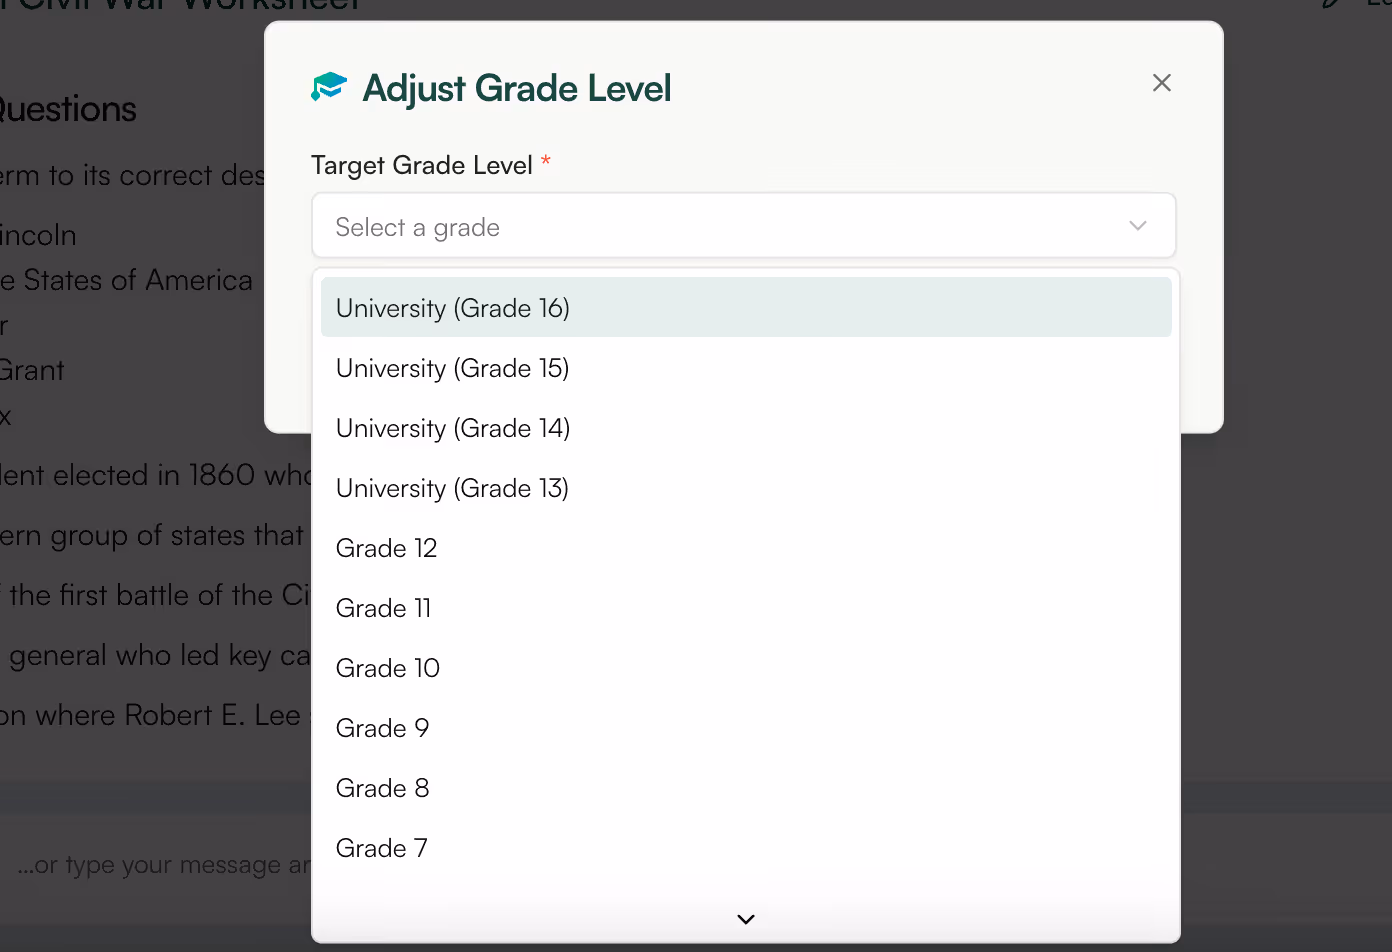Select University (Grade 13) from the list
This screenshot has width=1392, height=952.
pyautogui.click(x=452, y=488)
